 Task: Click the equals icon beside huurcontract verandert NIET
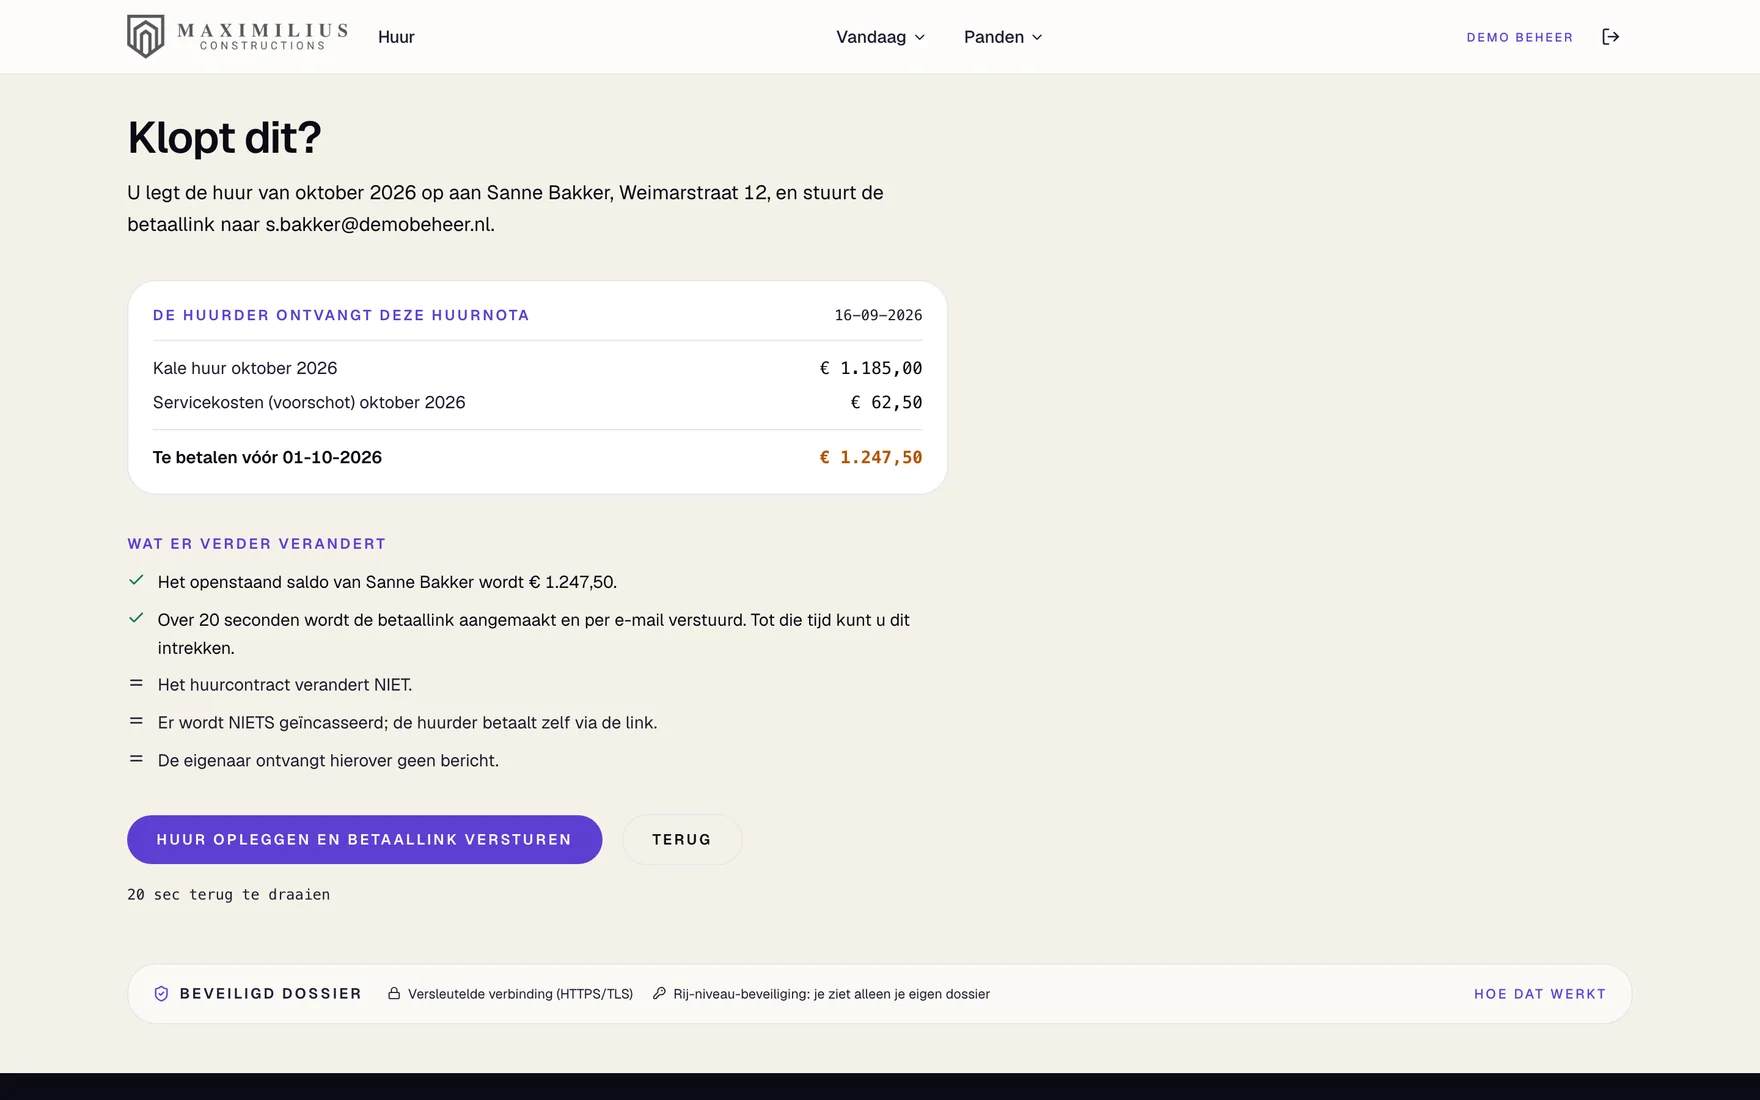[x=136, y=684]
